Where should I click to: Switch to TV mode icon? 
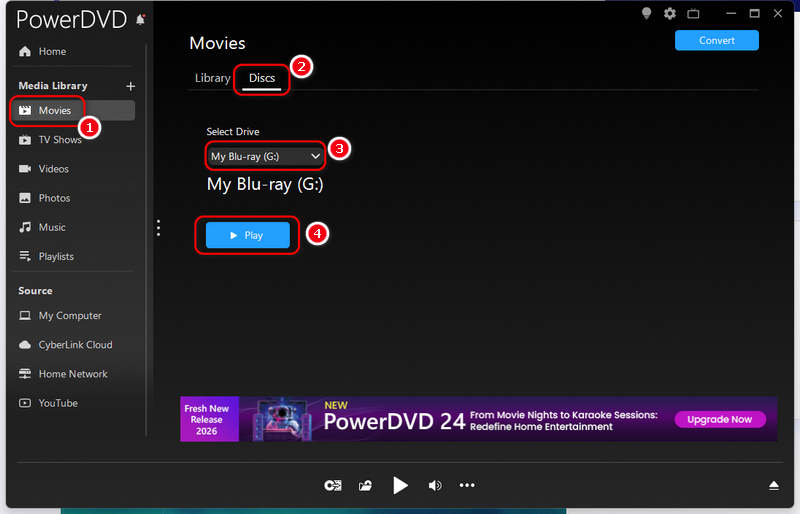click(x=693, y=14)
